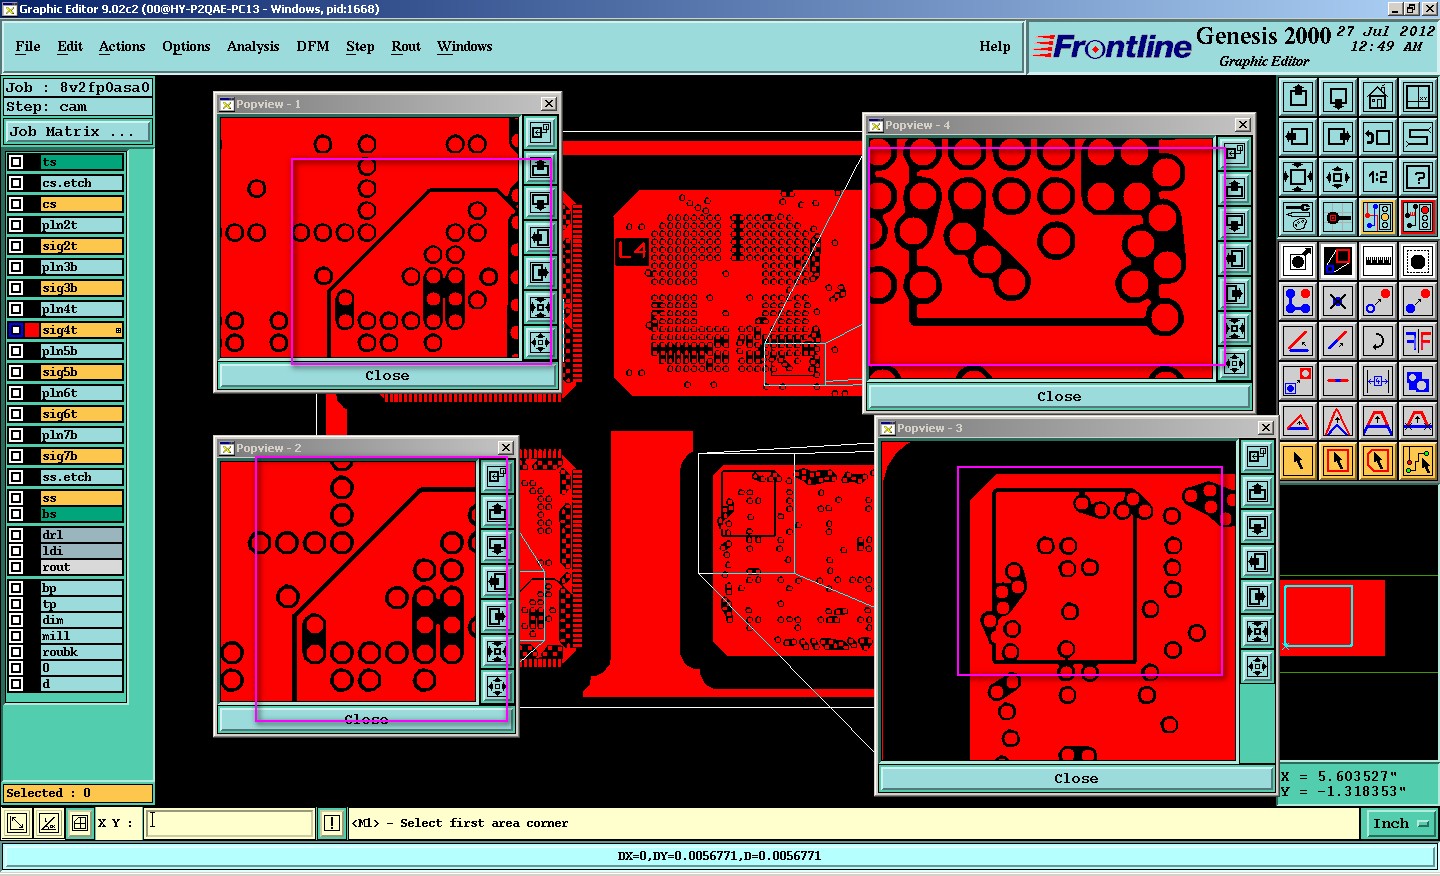Click the ss.etch layer name
The height and width of the screenshot is (876, 1440).
[x=82, y=477]
